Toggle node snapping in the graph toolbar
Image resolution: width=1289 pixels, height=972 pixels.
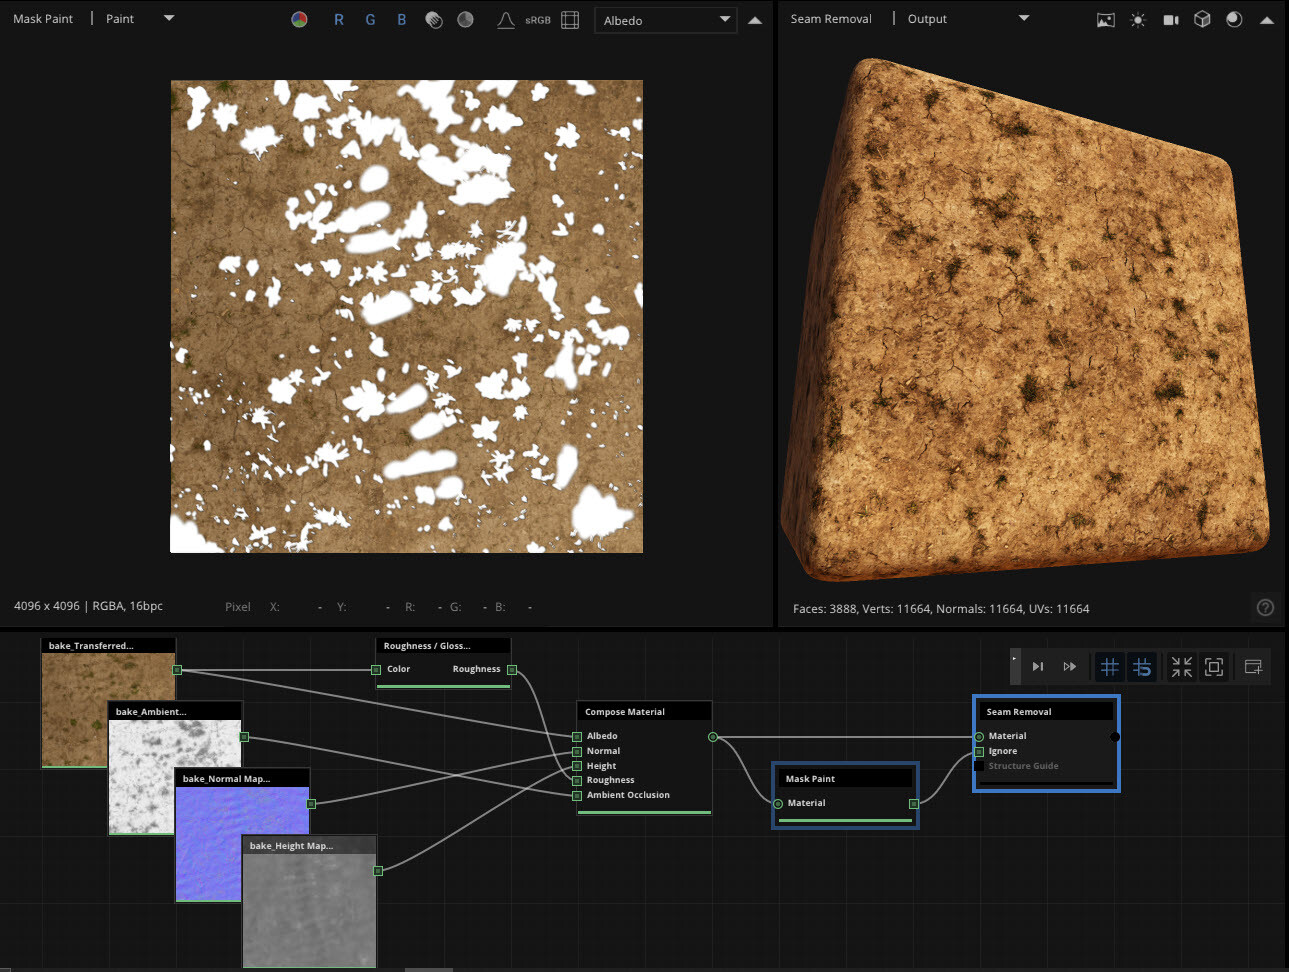click(x=1142, y=666)
